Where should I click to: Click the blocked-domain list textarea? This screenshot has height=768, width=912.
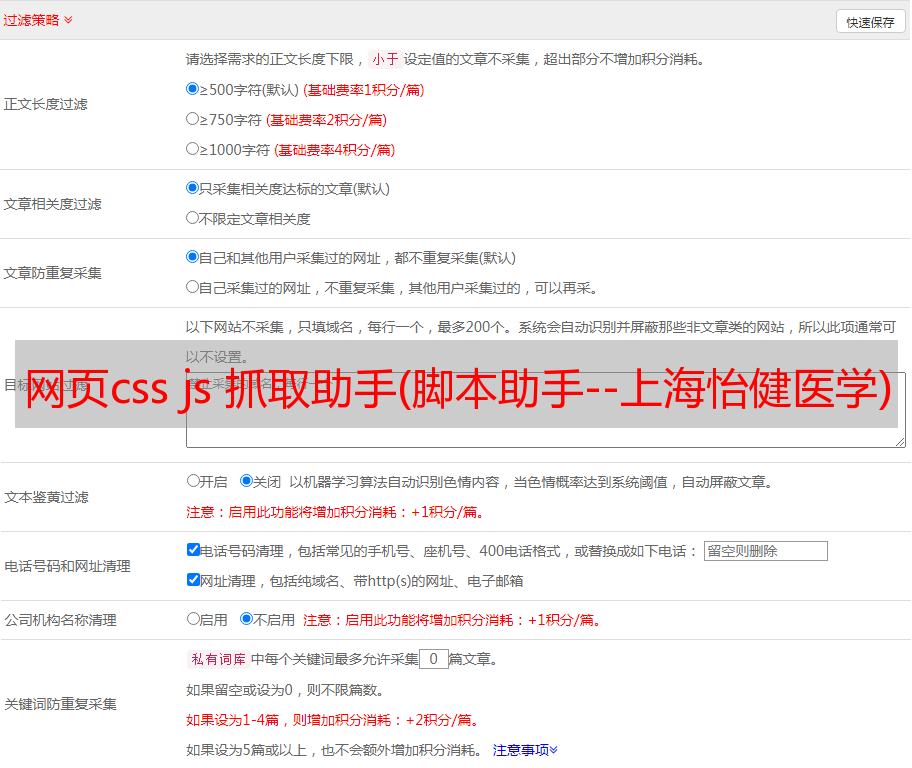[546, 410]
